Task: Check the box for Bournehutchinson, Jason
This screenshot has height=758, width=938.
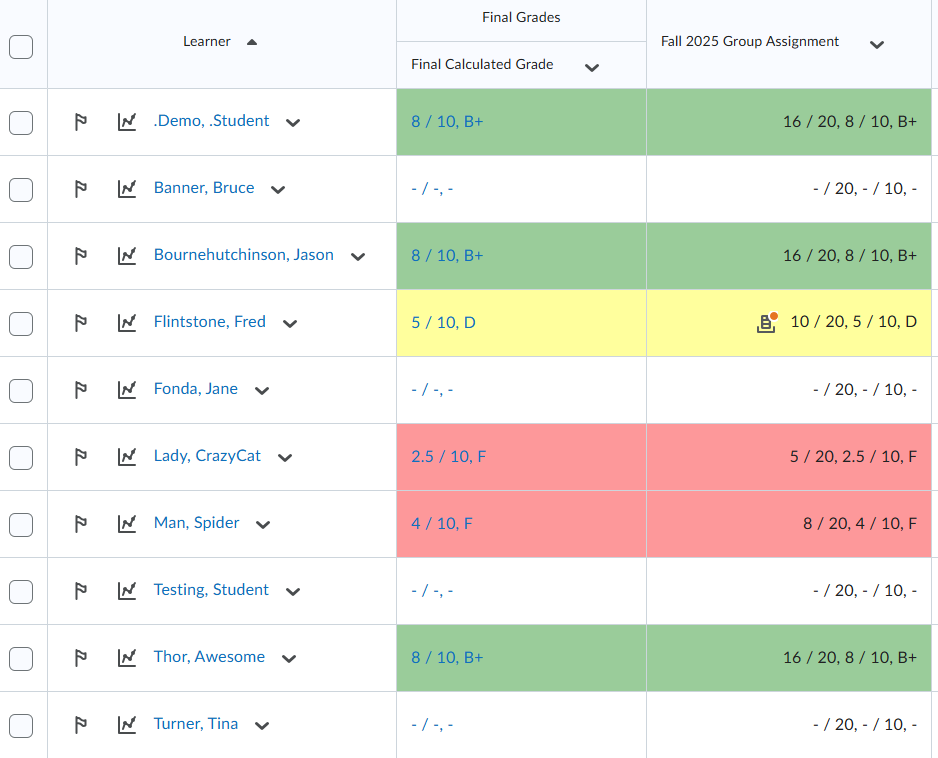Action: 21,257
